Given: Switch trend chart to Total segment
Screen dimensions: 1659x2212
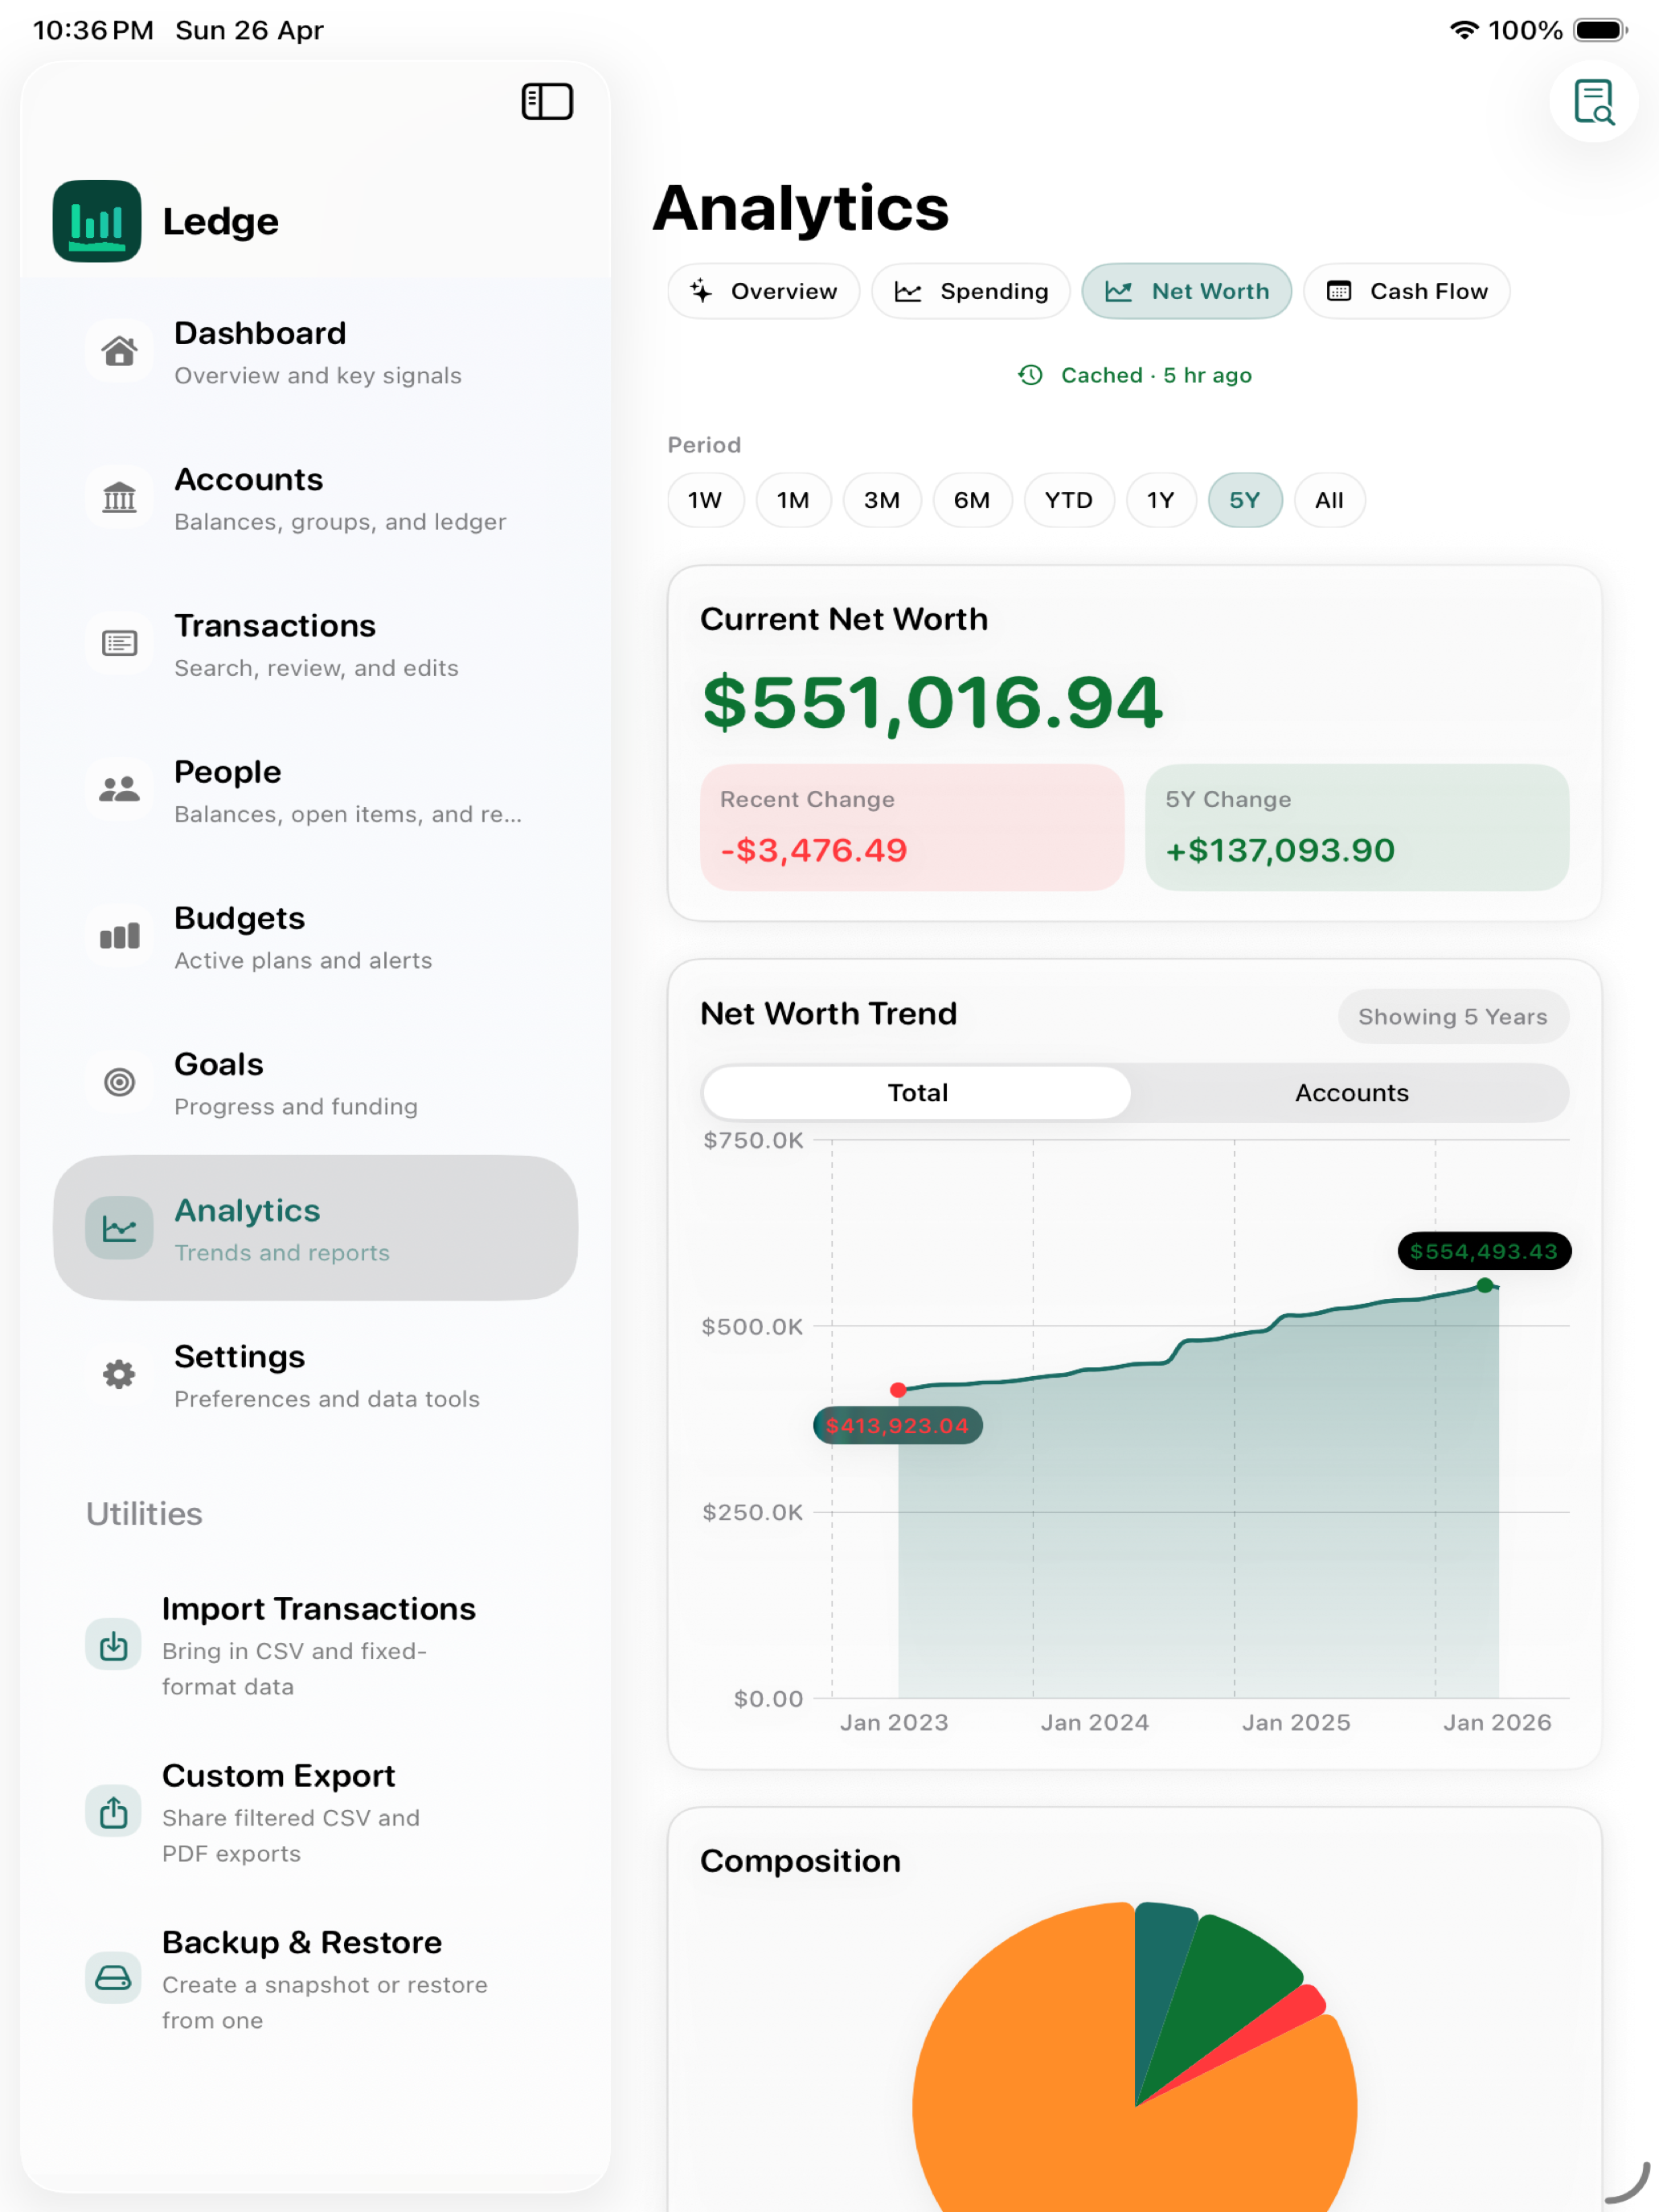Looking at the screenshot, I should [x=917, y=1092].
